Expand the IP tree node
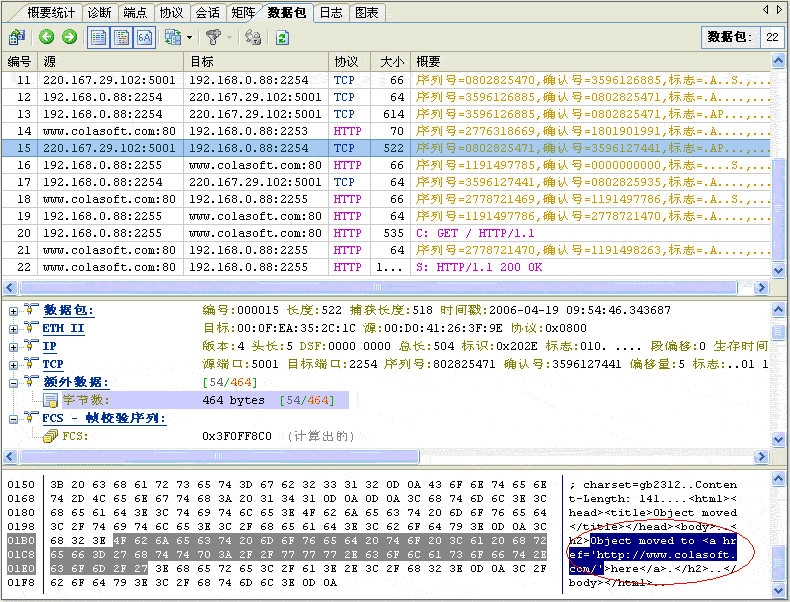This screenshot has width=790, height=602. click(14, 348)
